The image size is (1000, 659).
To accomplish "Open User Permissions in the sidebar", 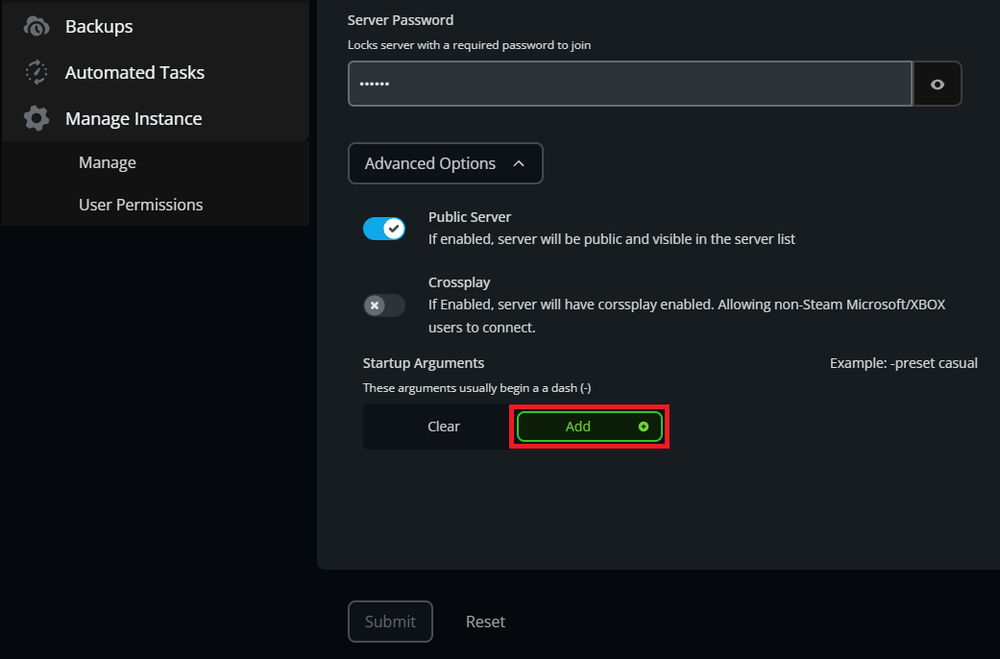I will tap(140, 204).
